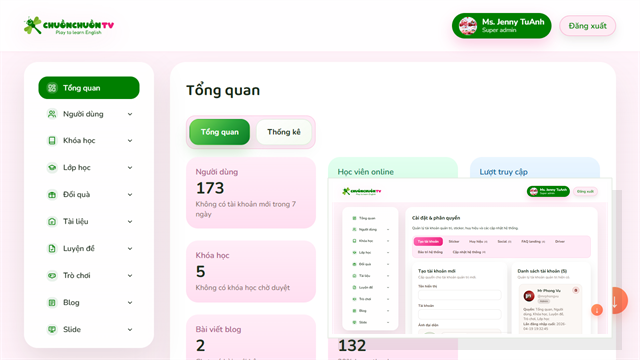
Task: Click the 'Cài đặt & phân quyền' heading in preview
Action: [436, 218]
